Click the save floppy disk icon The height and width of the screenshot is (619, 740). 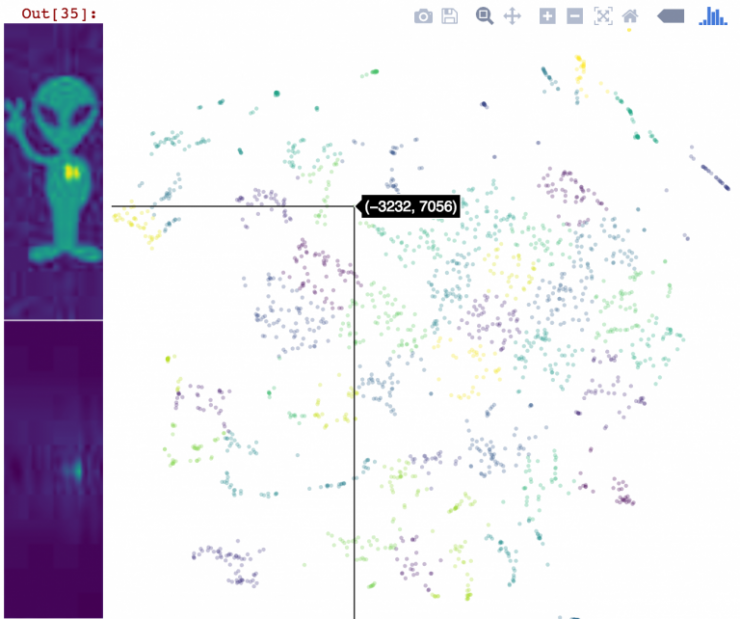pyautogui.click(x=449, y=16)
